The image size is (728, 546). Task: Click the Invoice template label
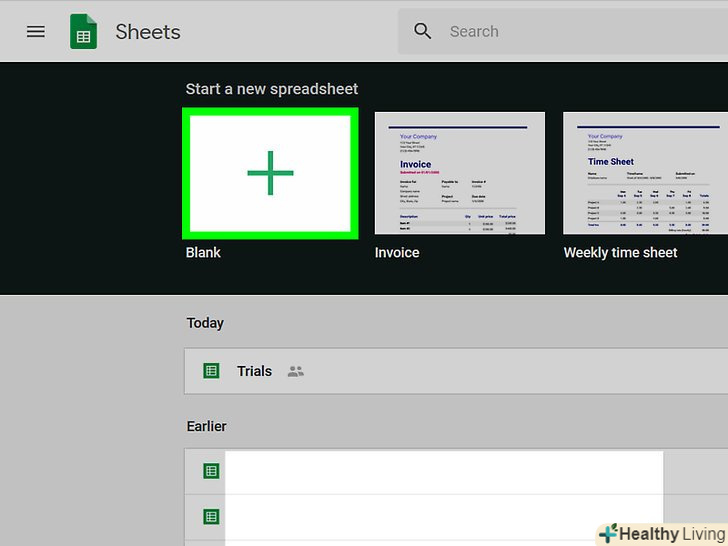click(397, 253)
